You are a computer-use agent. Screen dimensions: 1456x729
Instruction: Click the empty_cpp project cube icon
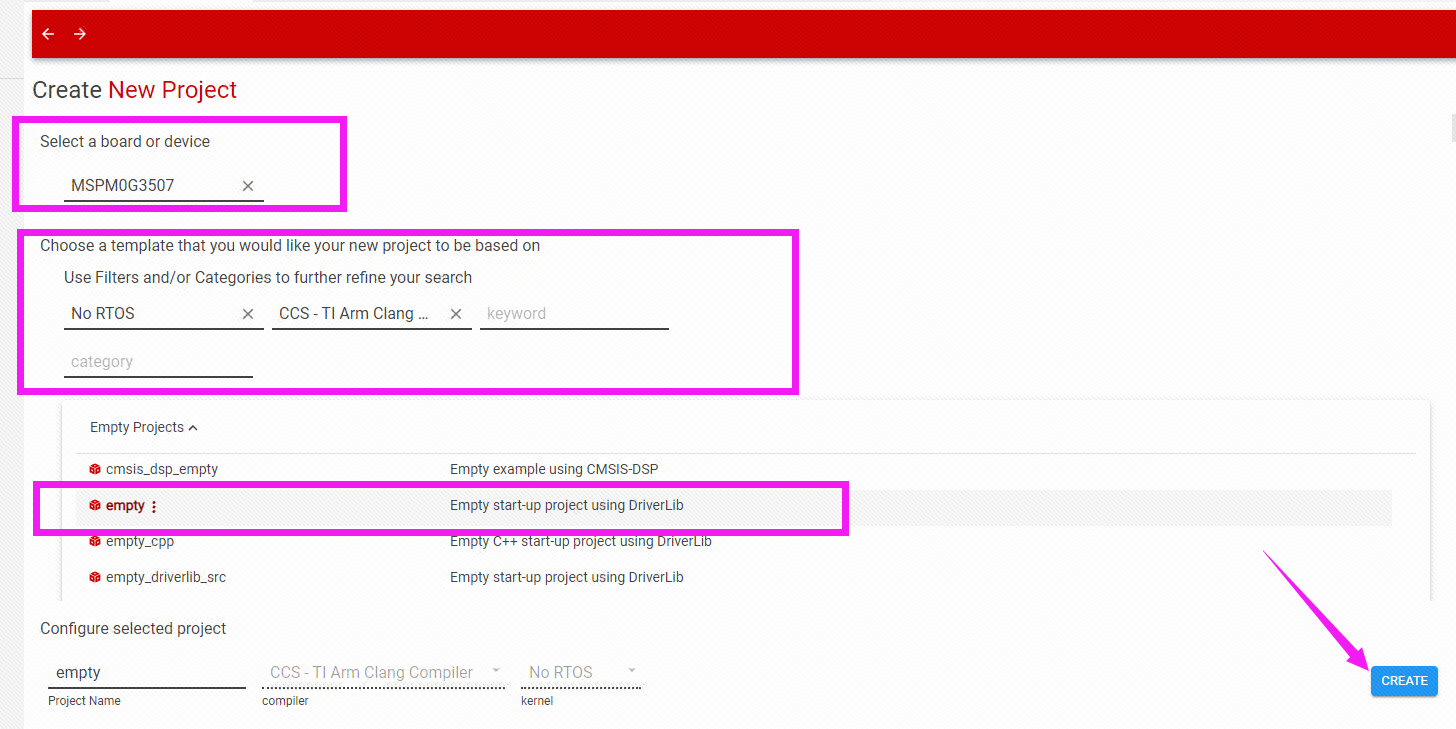[95, 542]
